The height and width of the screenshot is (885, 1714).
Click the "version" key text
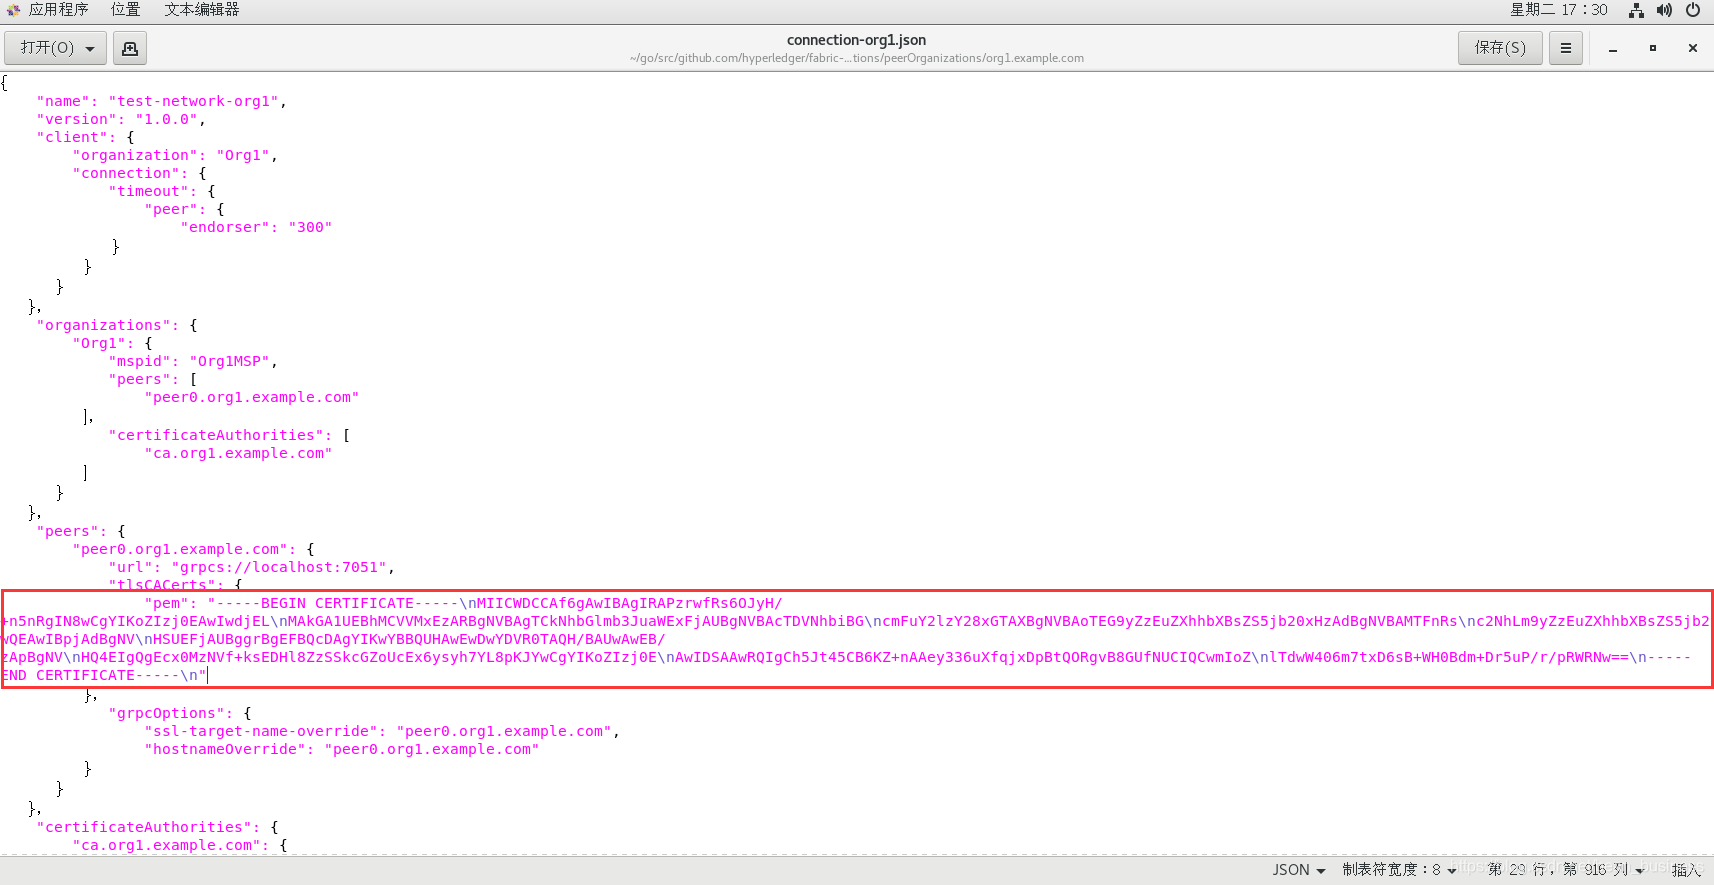pos(77,119)
